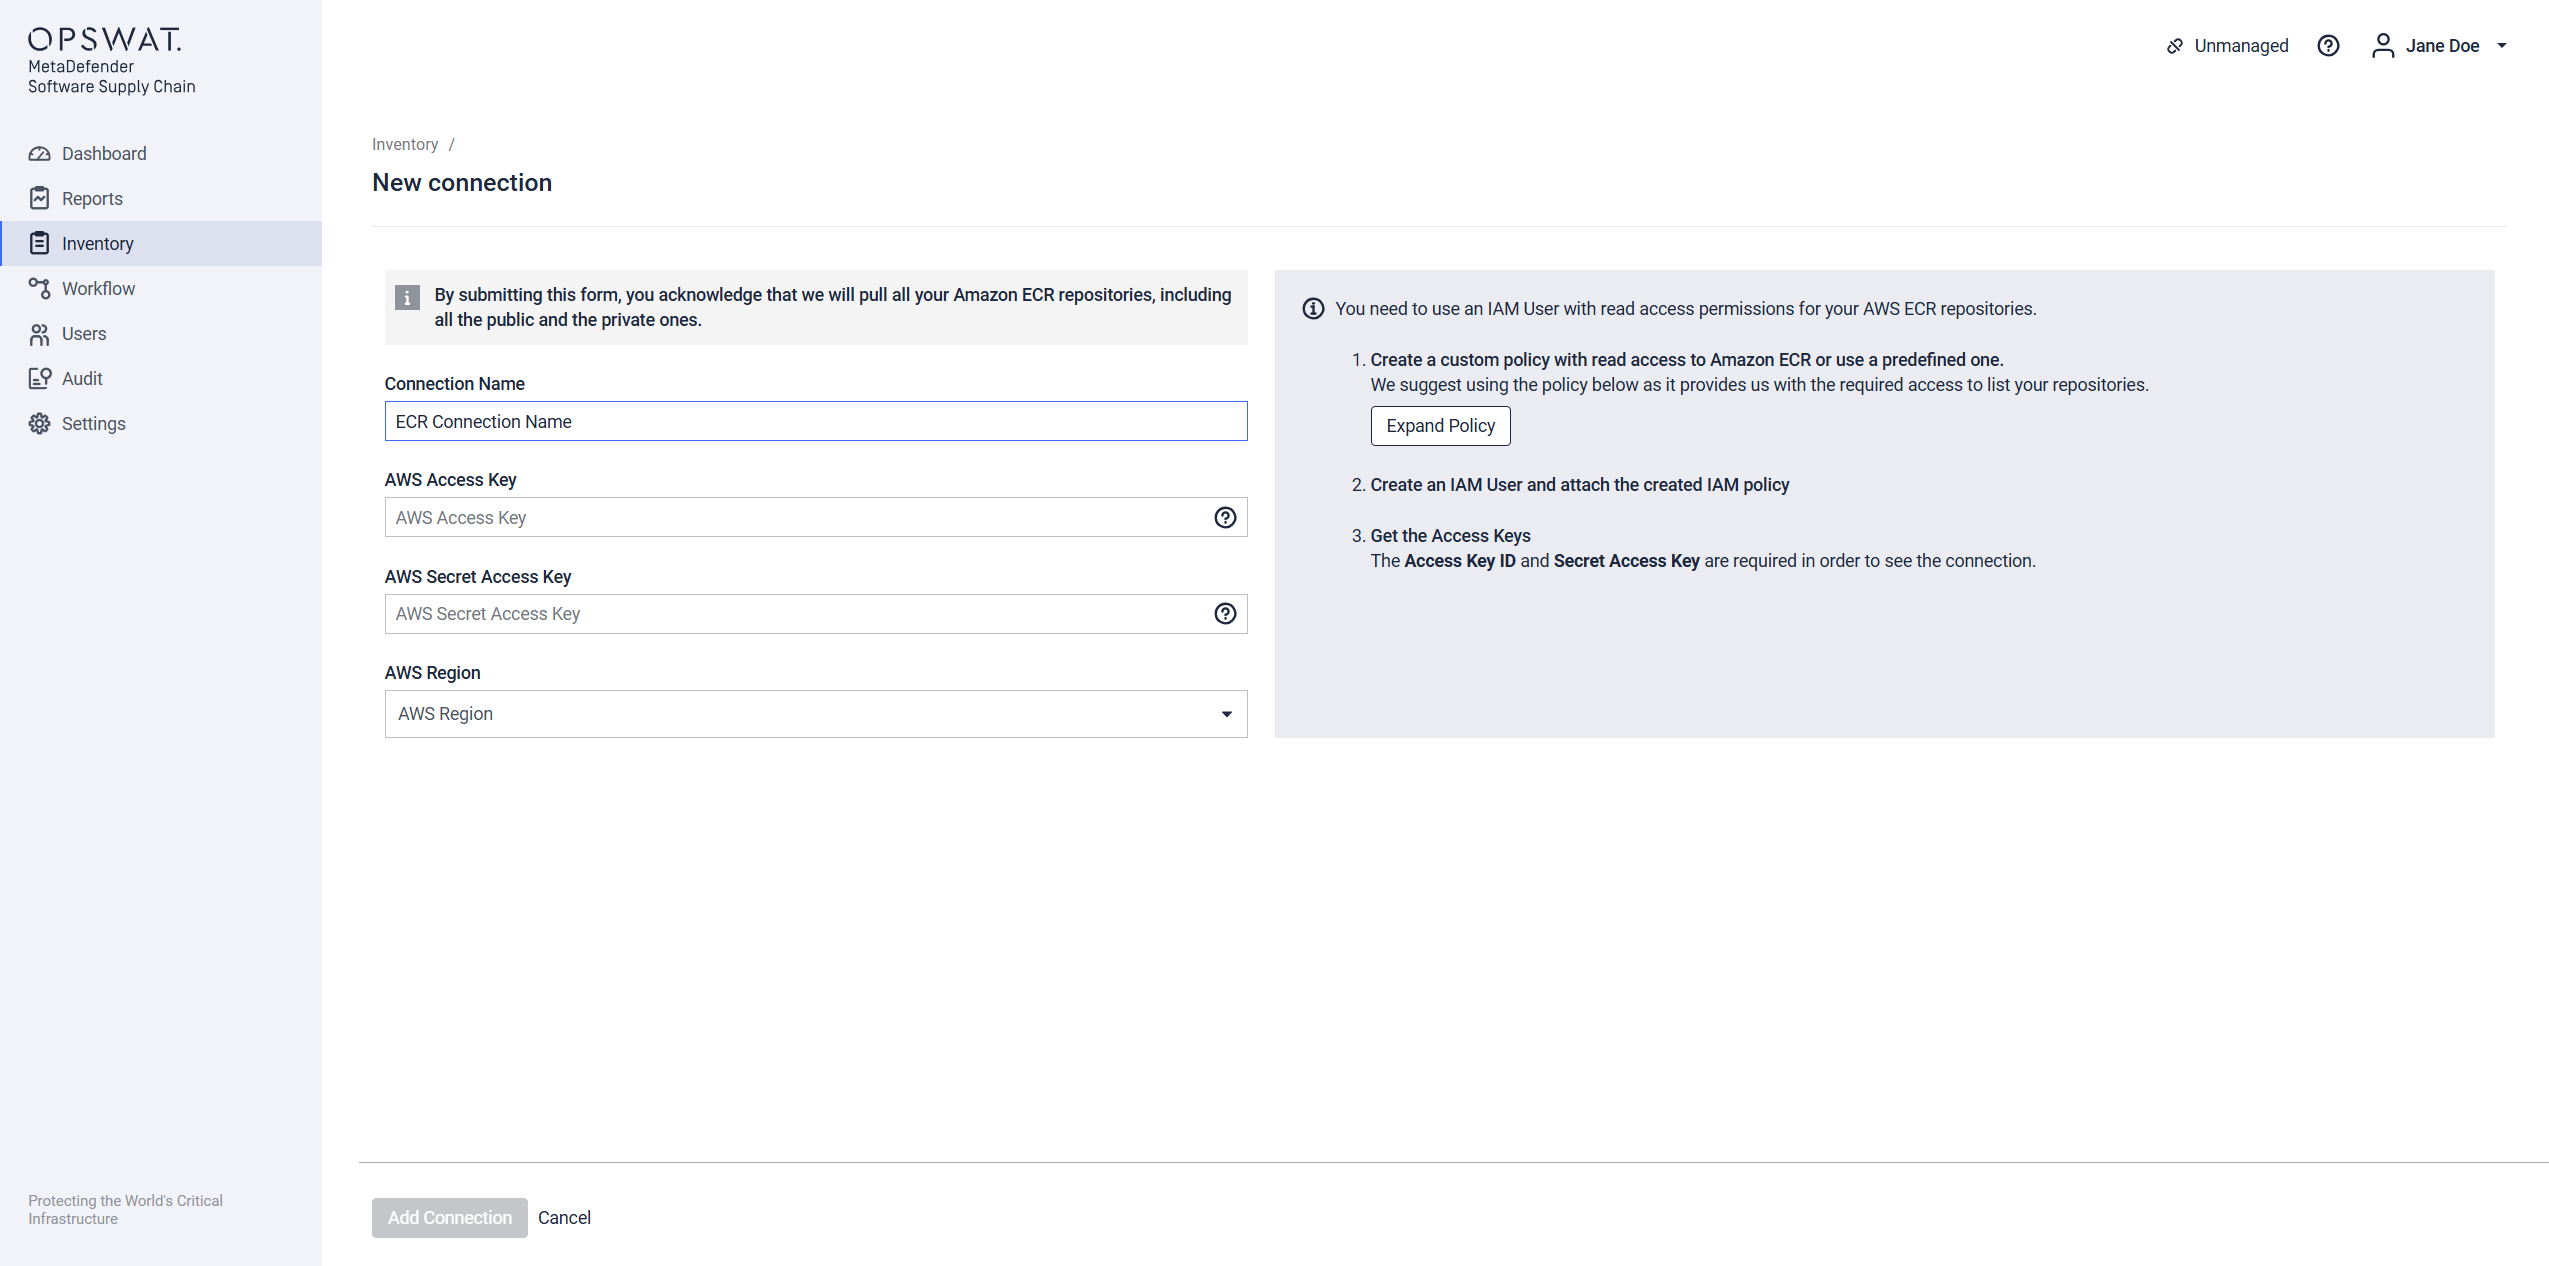Click the Users people icon

pos(39,334)
